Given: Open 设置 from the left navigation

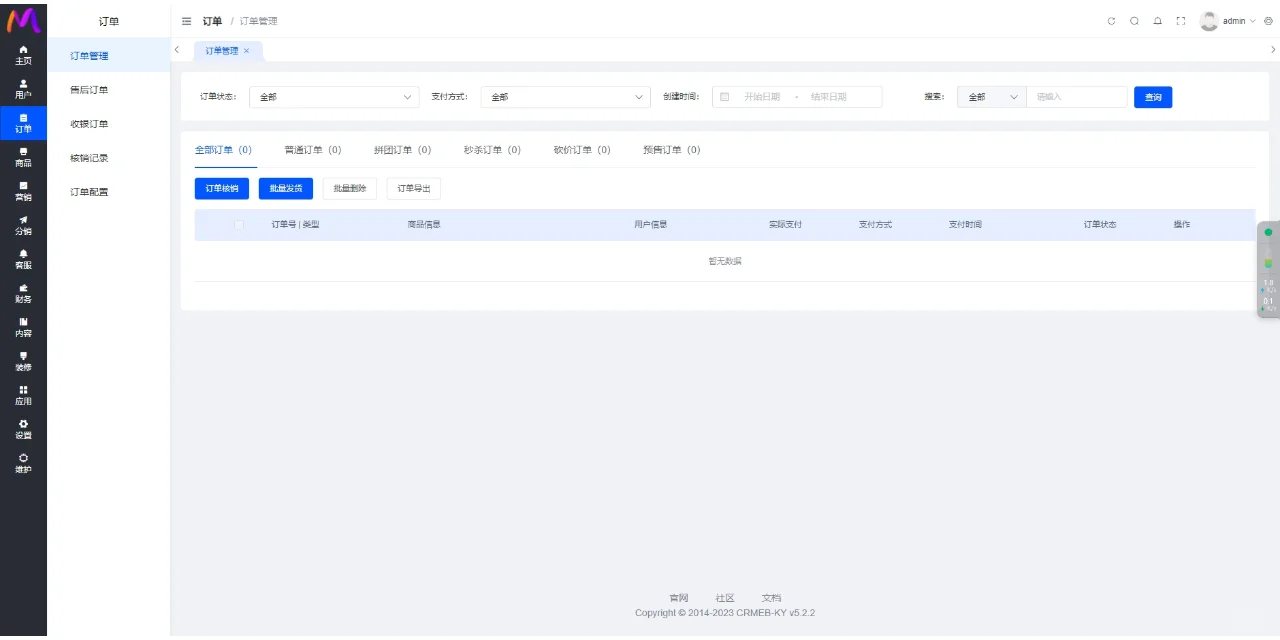Looking at the screenshot, I should [23, 429].
